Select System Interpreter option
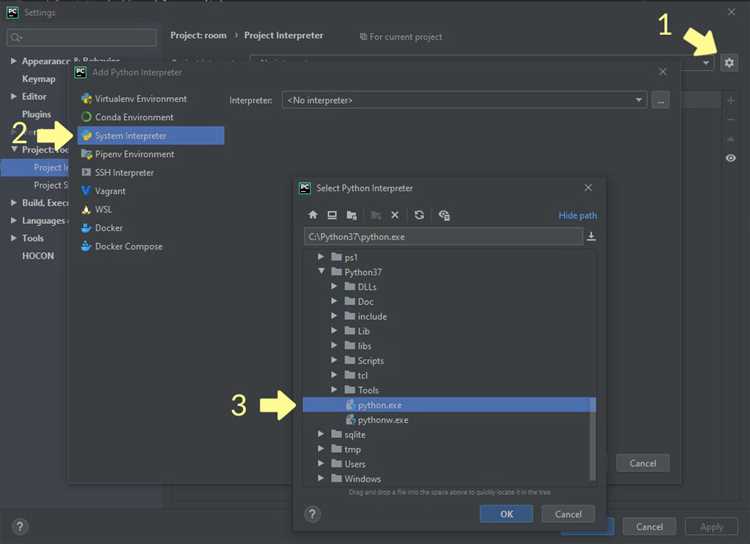Screen dimensions: 750x544 pos(151,136)
